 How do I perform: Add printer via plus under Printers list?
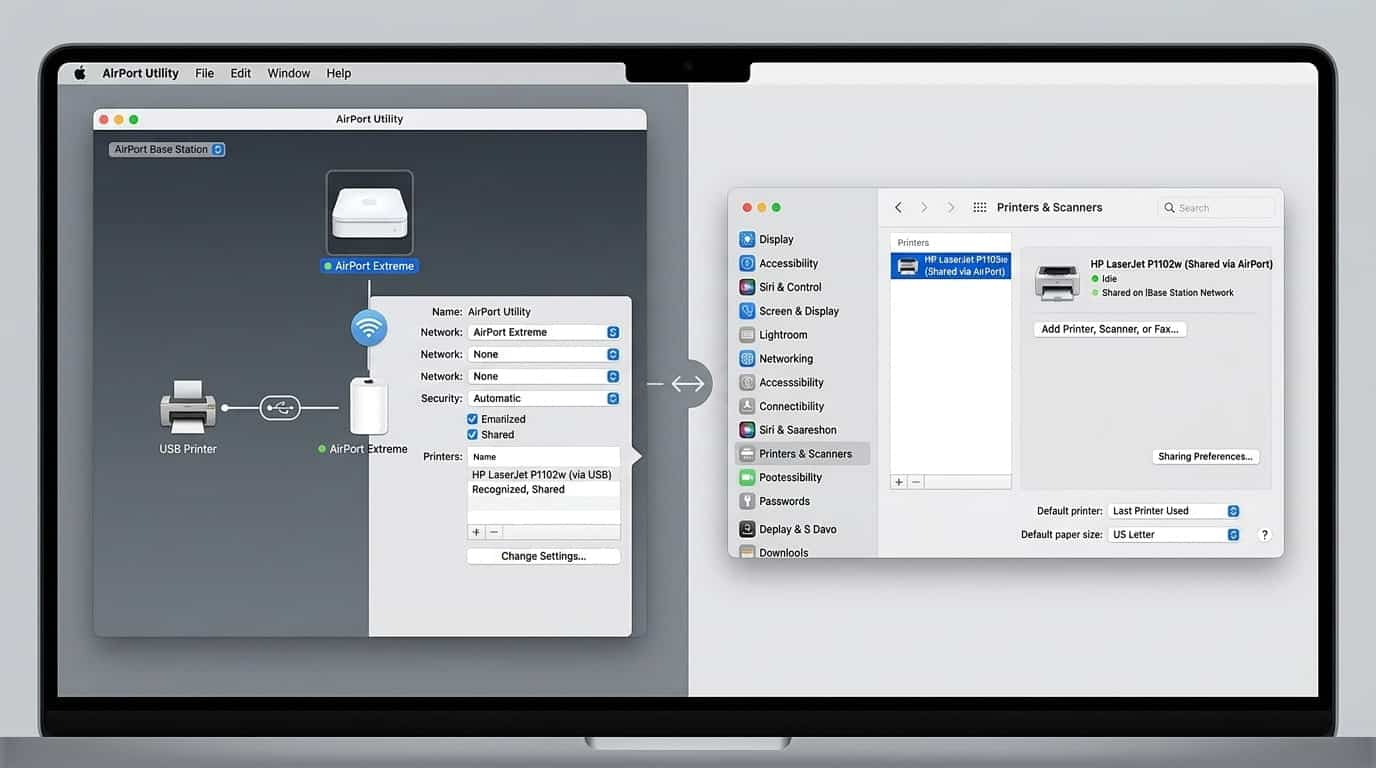tap(899, 482)
